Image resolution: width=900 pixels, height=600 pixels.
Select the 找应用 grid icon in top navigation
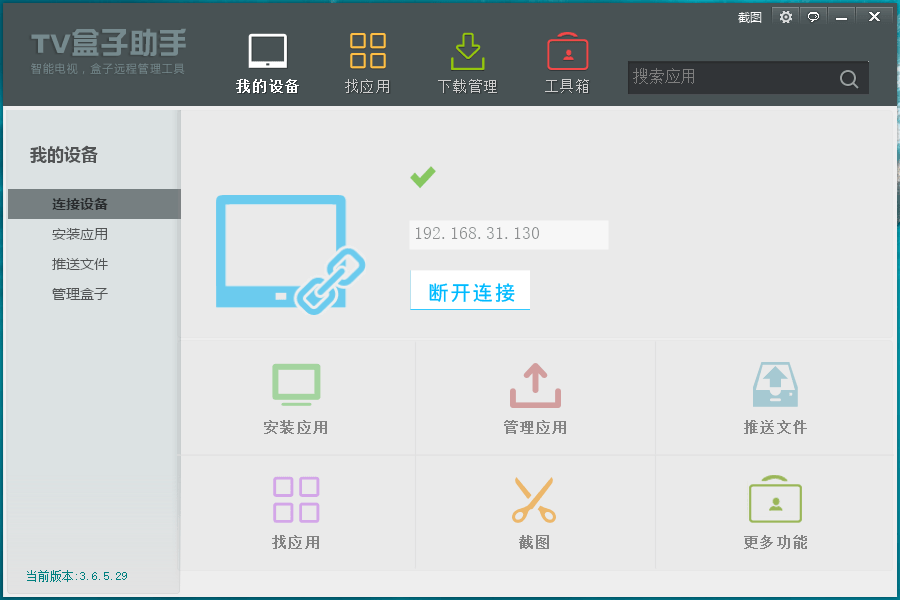pyautogui.click(x=368, y=50)
